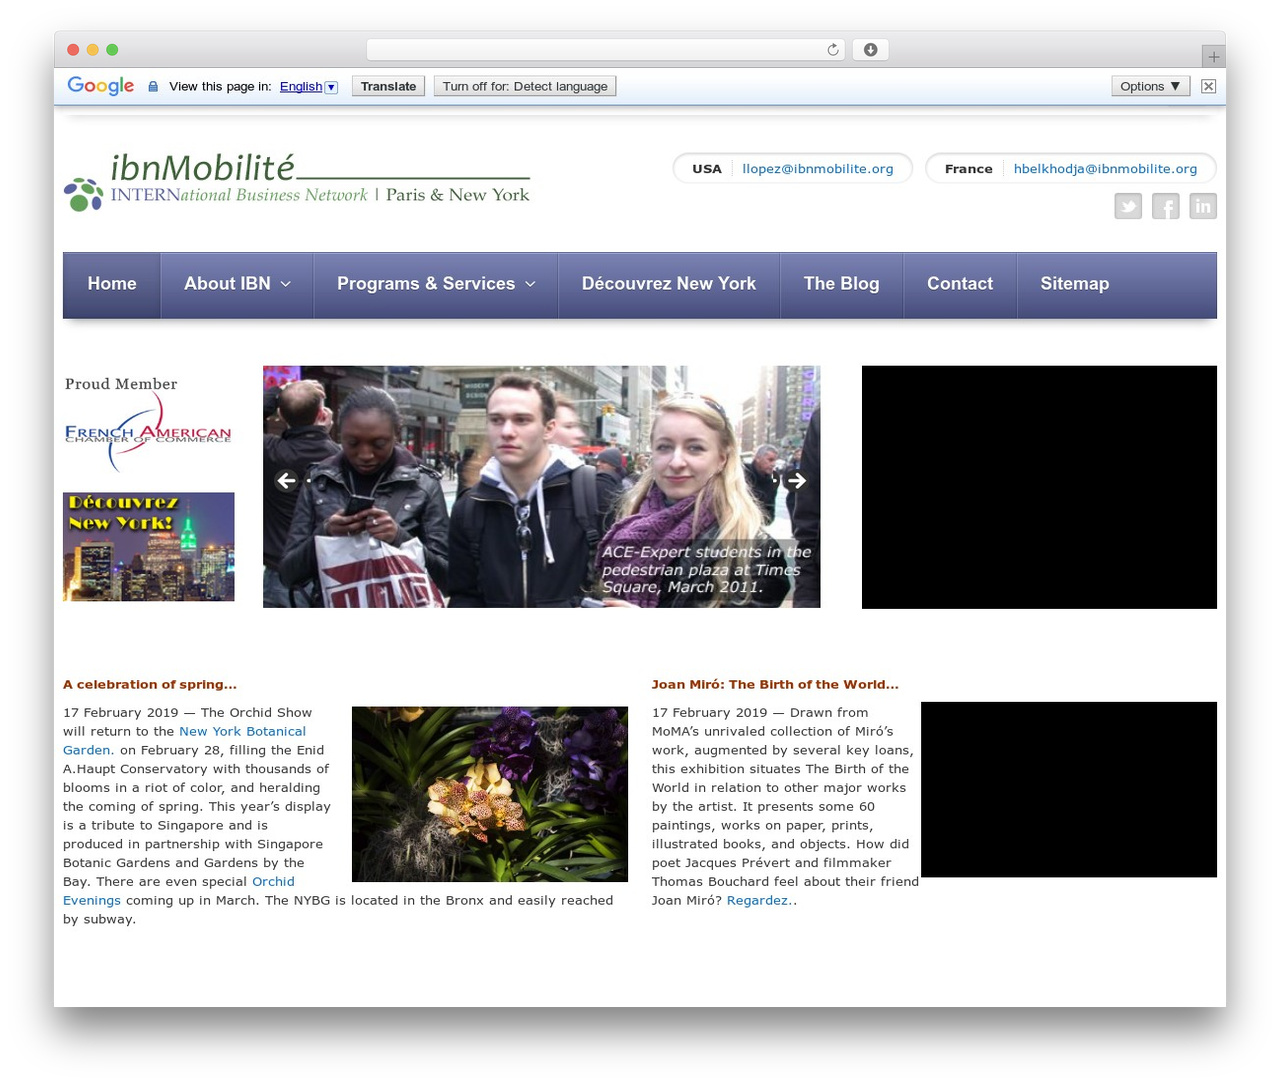Viewport: 1280px width, 1084px height.
Task: Open a new tab with the plus button
Action: pos(1213,56)
